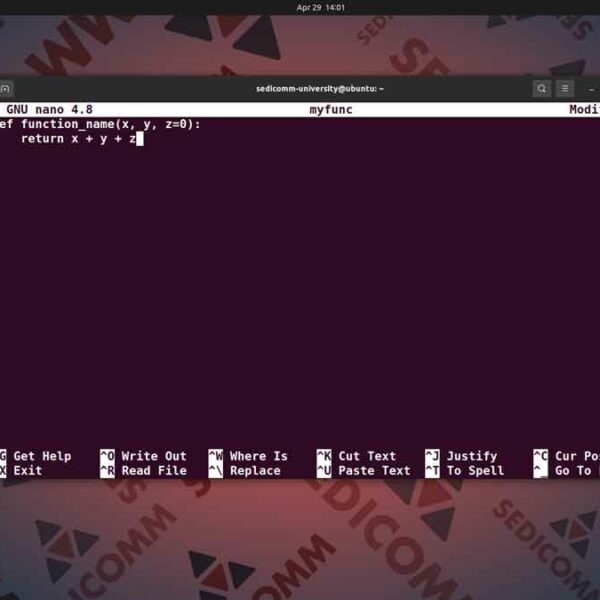Click the Cut Text shortcut label
600x600 pixels.
tap(367, 456)
